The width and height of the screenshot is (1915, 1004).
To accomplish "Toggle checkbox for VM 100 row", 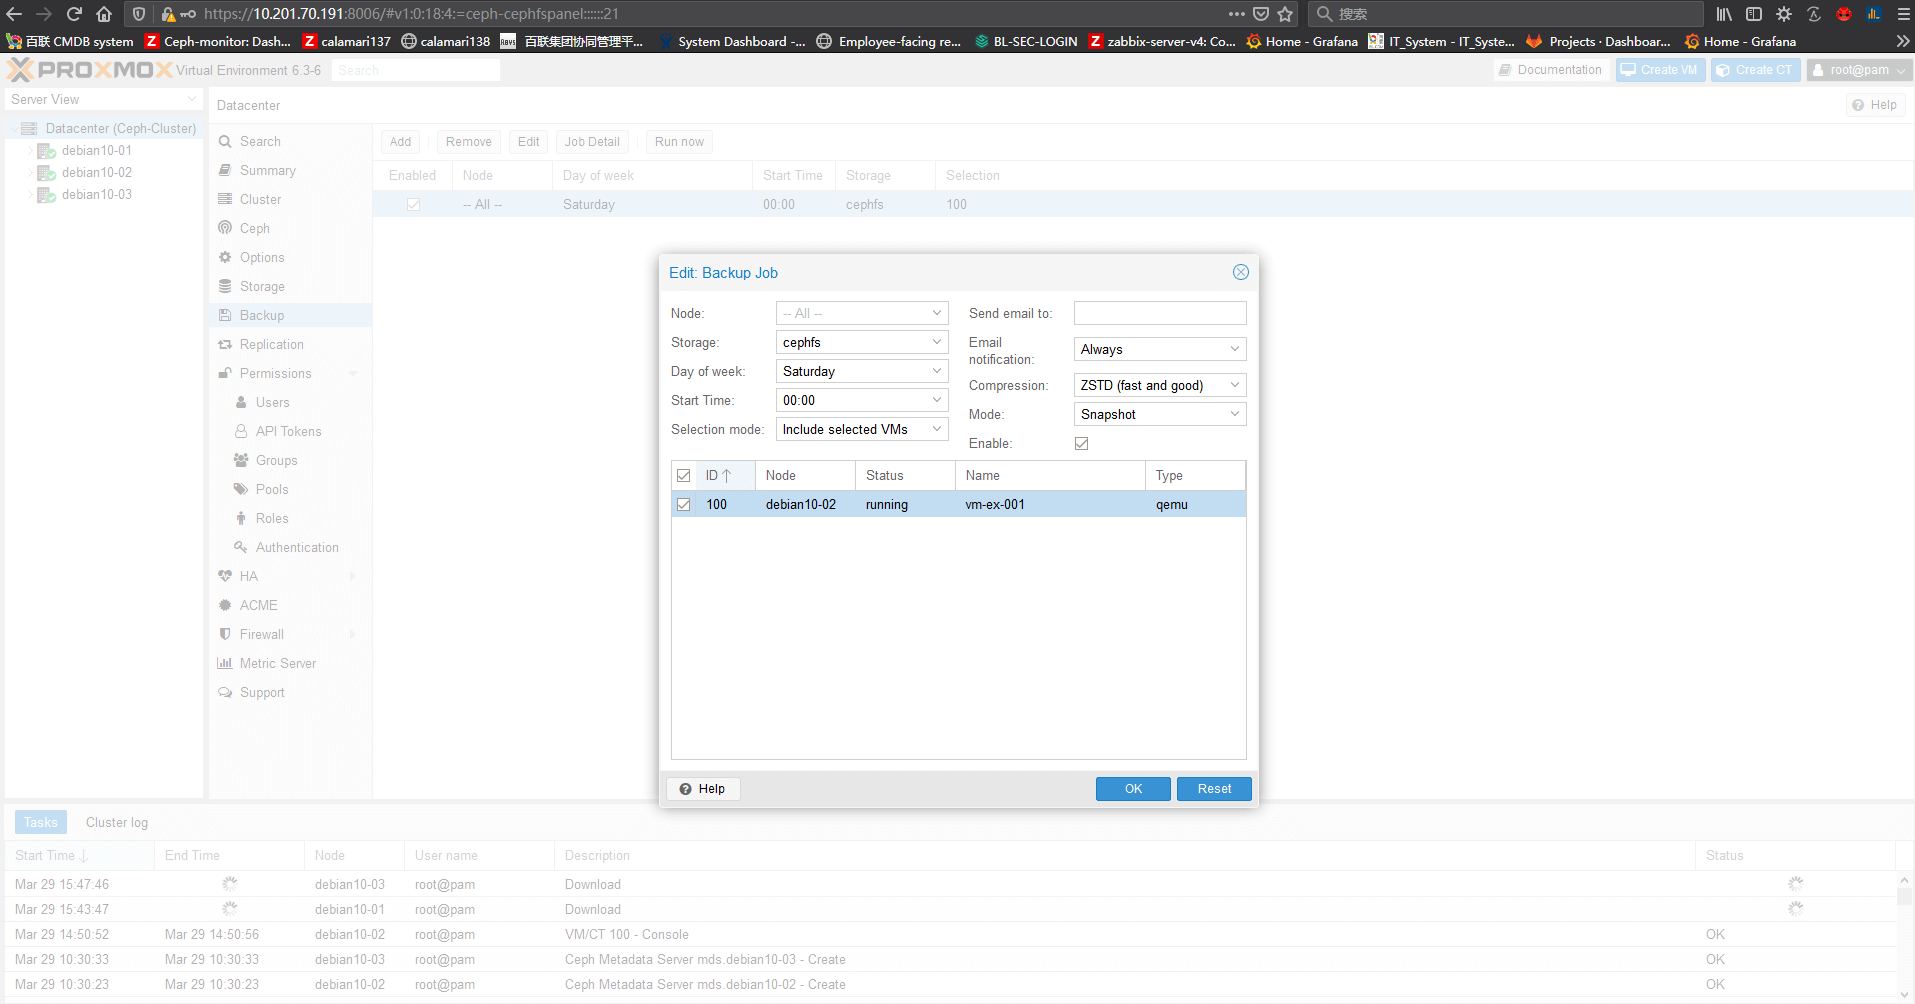I will (684, 505).
